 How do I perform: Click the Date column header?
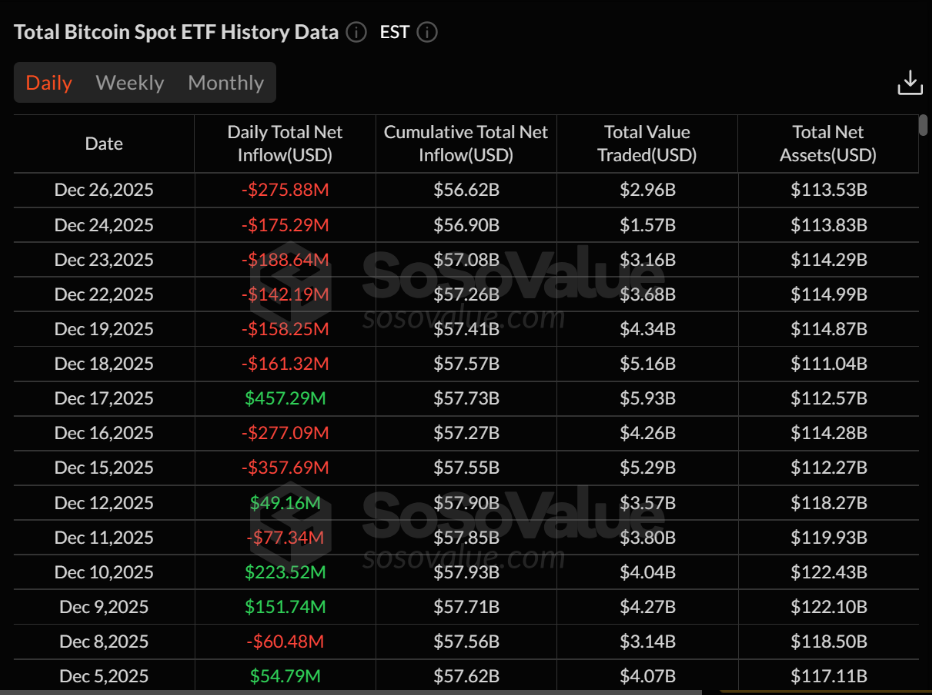[x=104, y=144]
